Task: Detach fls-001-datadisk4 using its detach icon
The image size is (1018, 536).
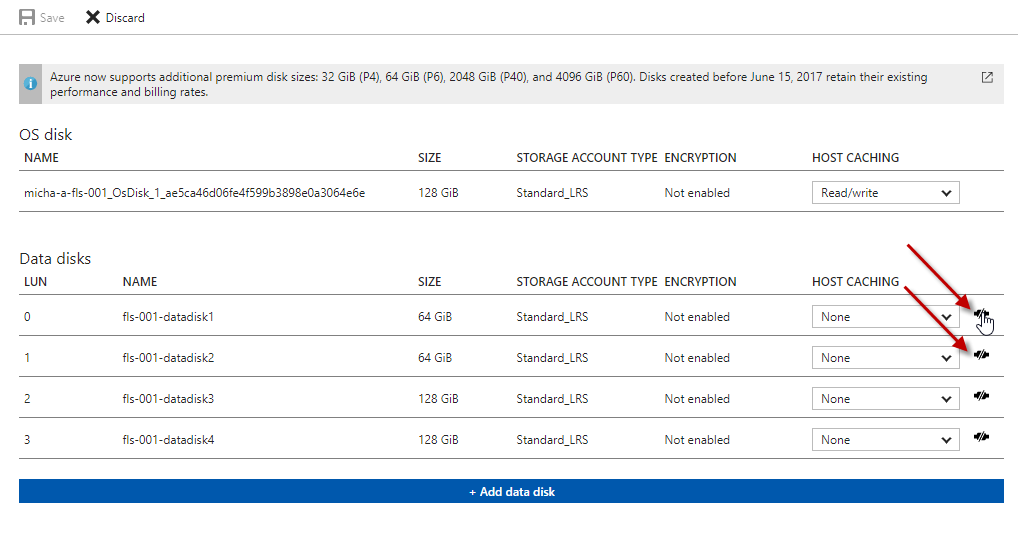Action: [981, 437]
